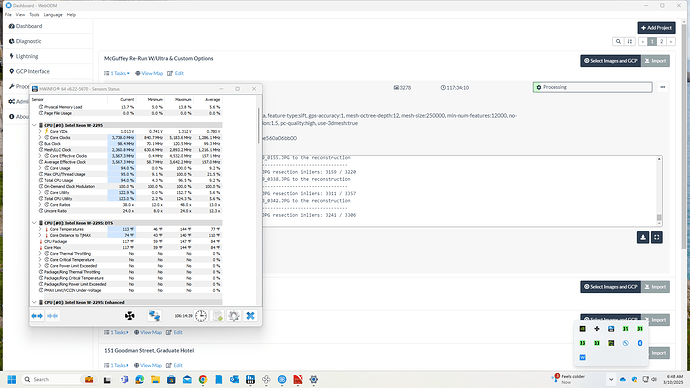
Task: Open View Map for 151 Goodman Street
Action: point(148,365)
